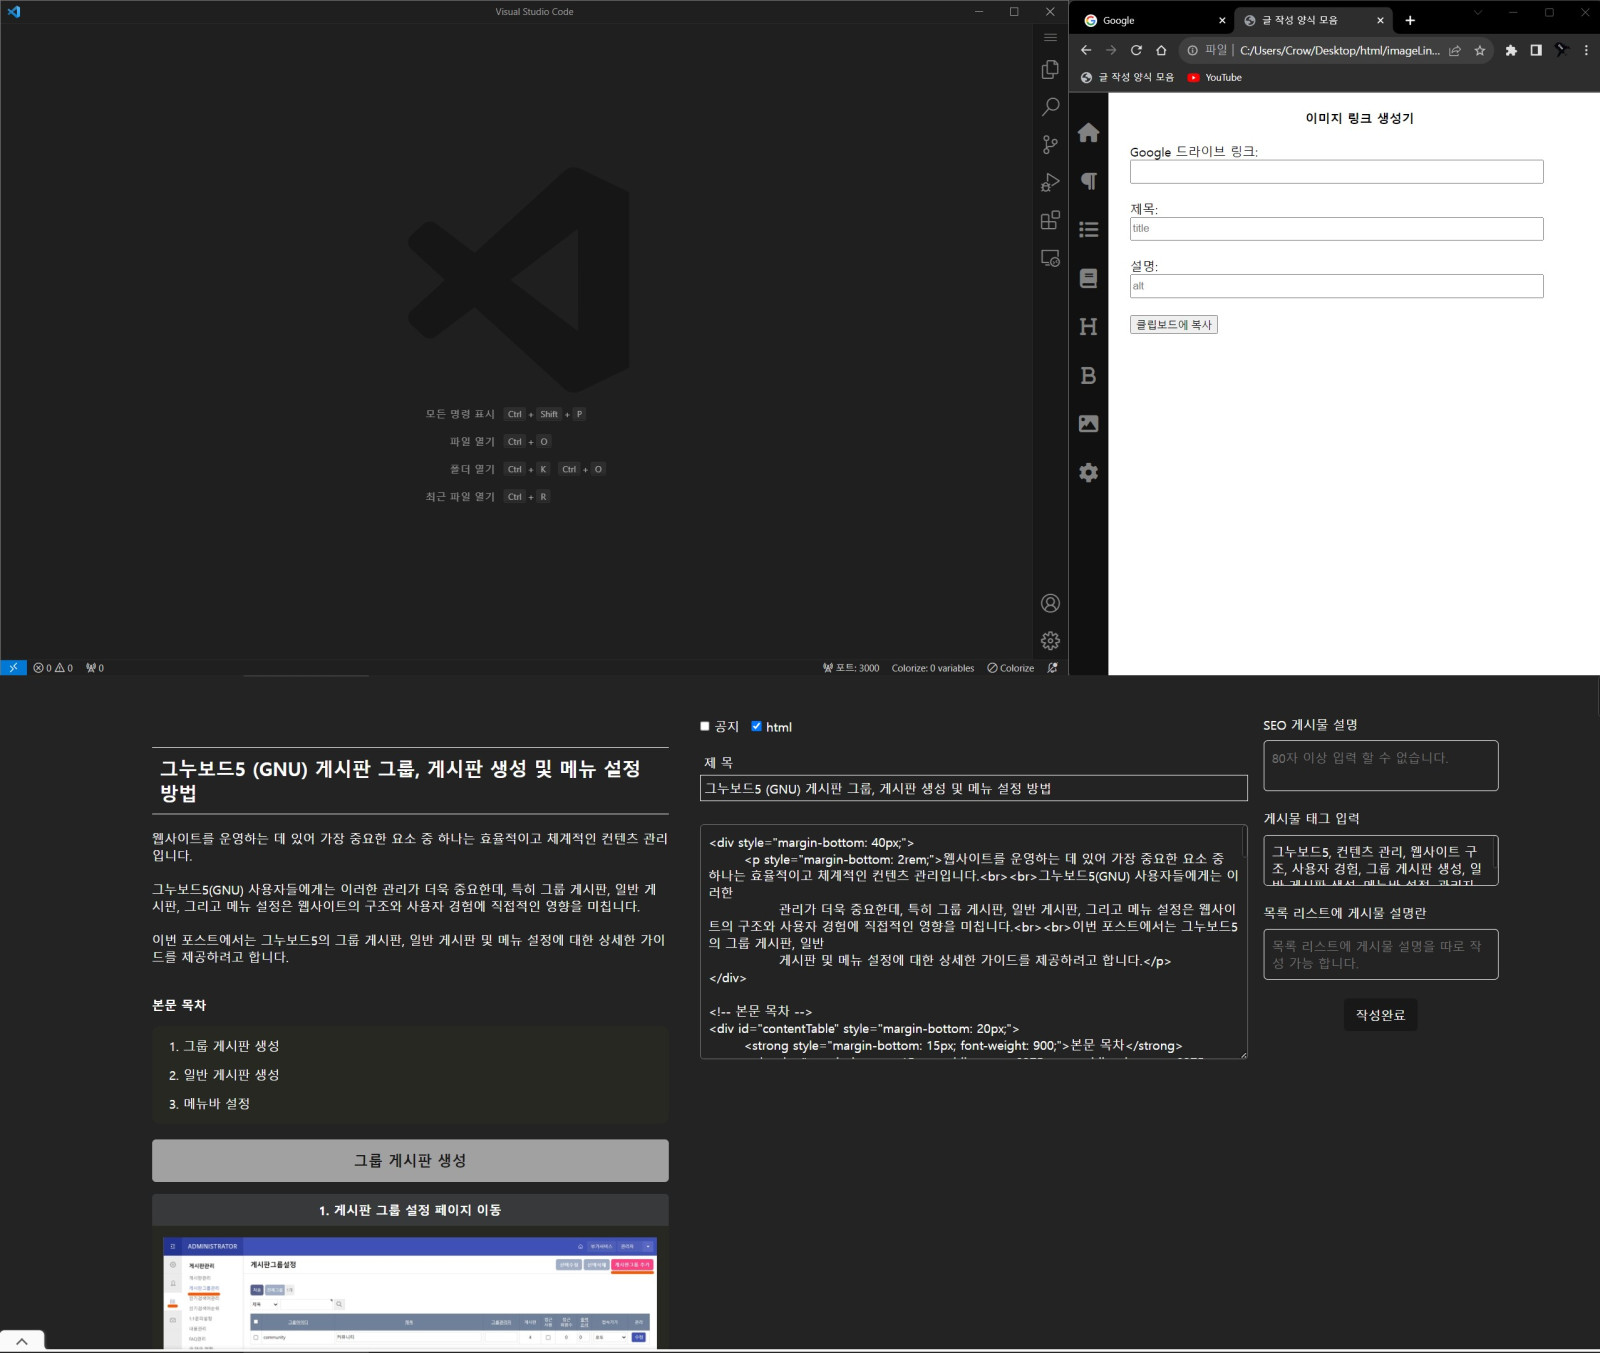Open the YouTube bookmark

coord(1214,77)
